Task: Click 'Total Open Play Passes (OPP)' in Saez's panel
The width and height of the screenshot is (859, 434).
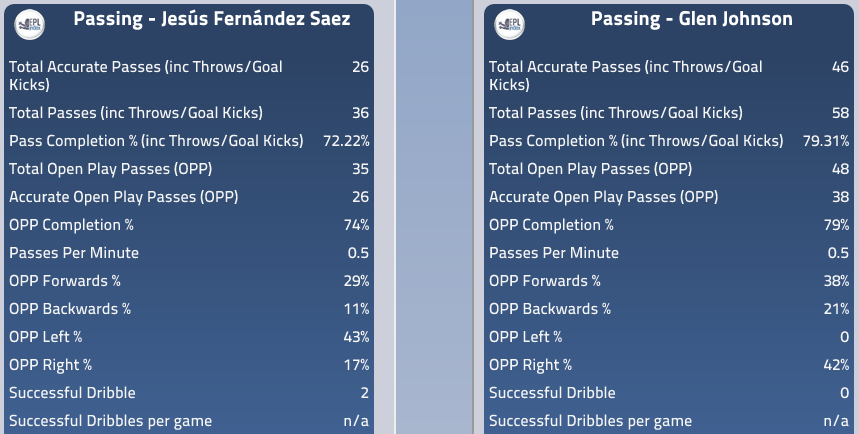Action: click(x=110, y=169)
